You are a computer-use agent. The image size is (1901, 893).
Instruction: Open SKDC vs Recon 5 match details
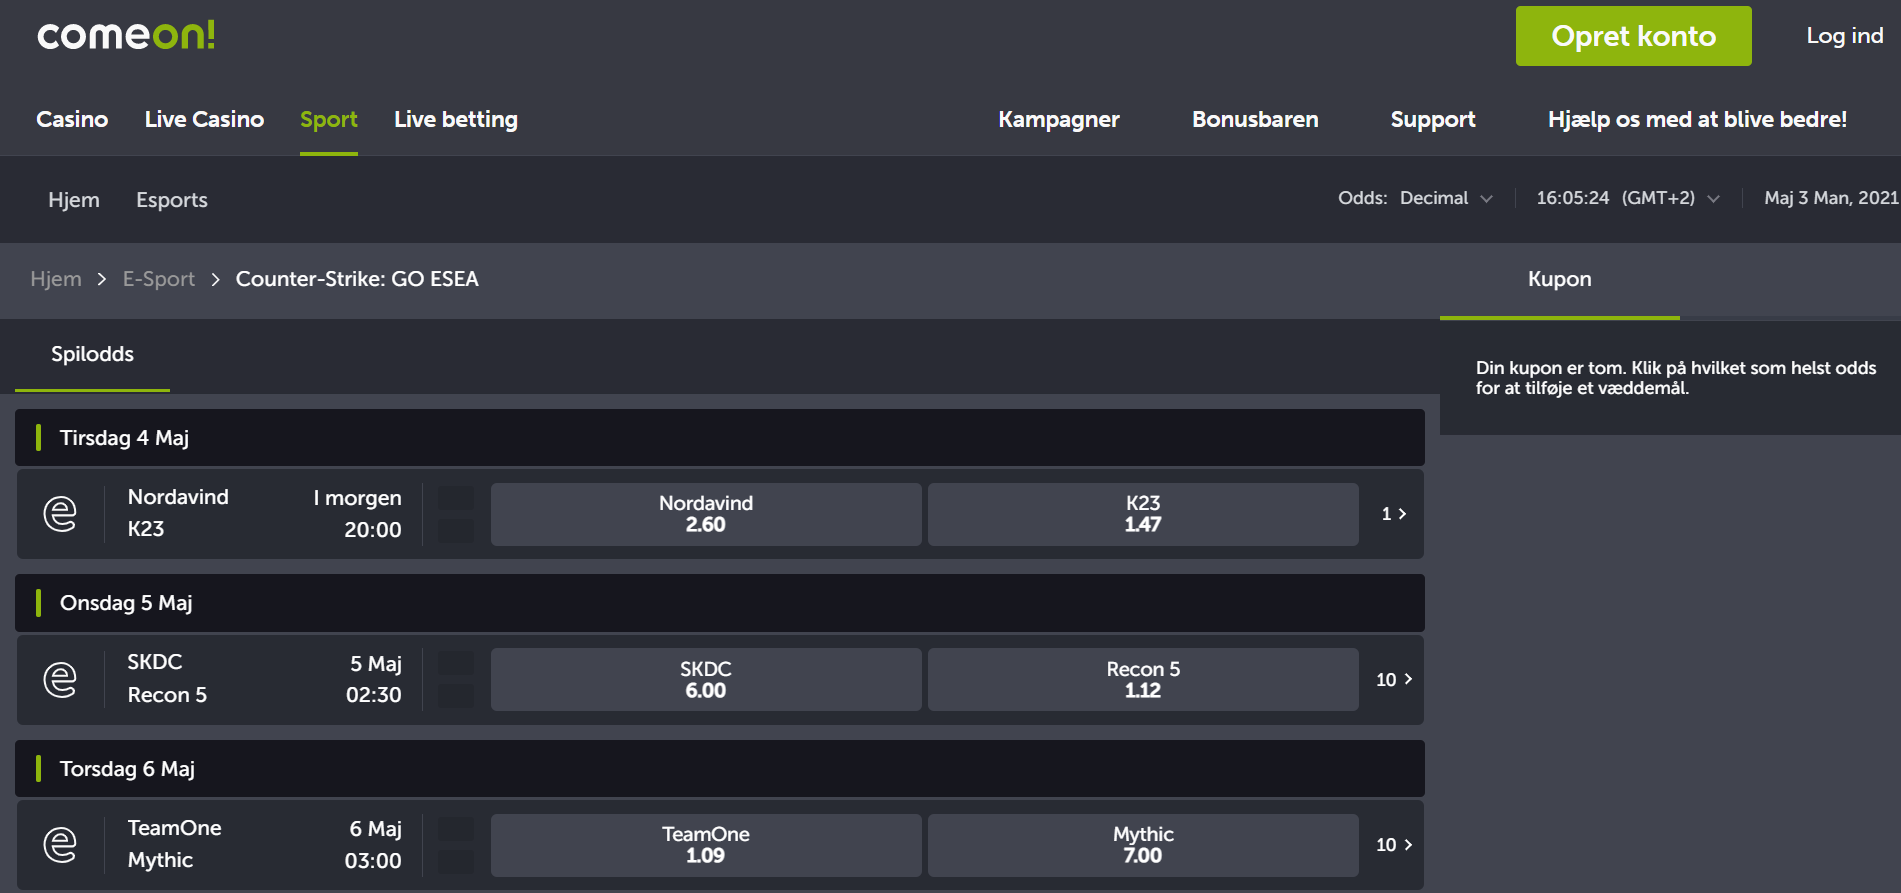pos(264,679)
